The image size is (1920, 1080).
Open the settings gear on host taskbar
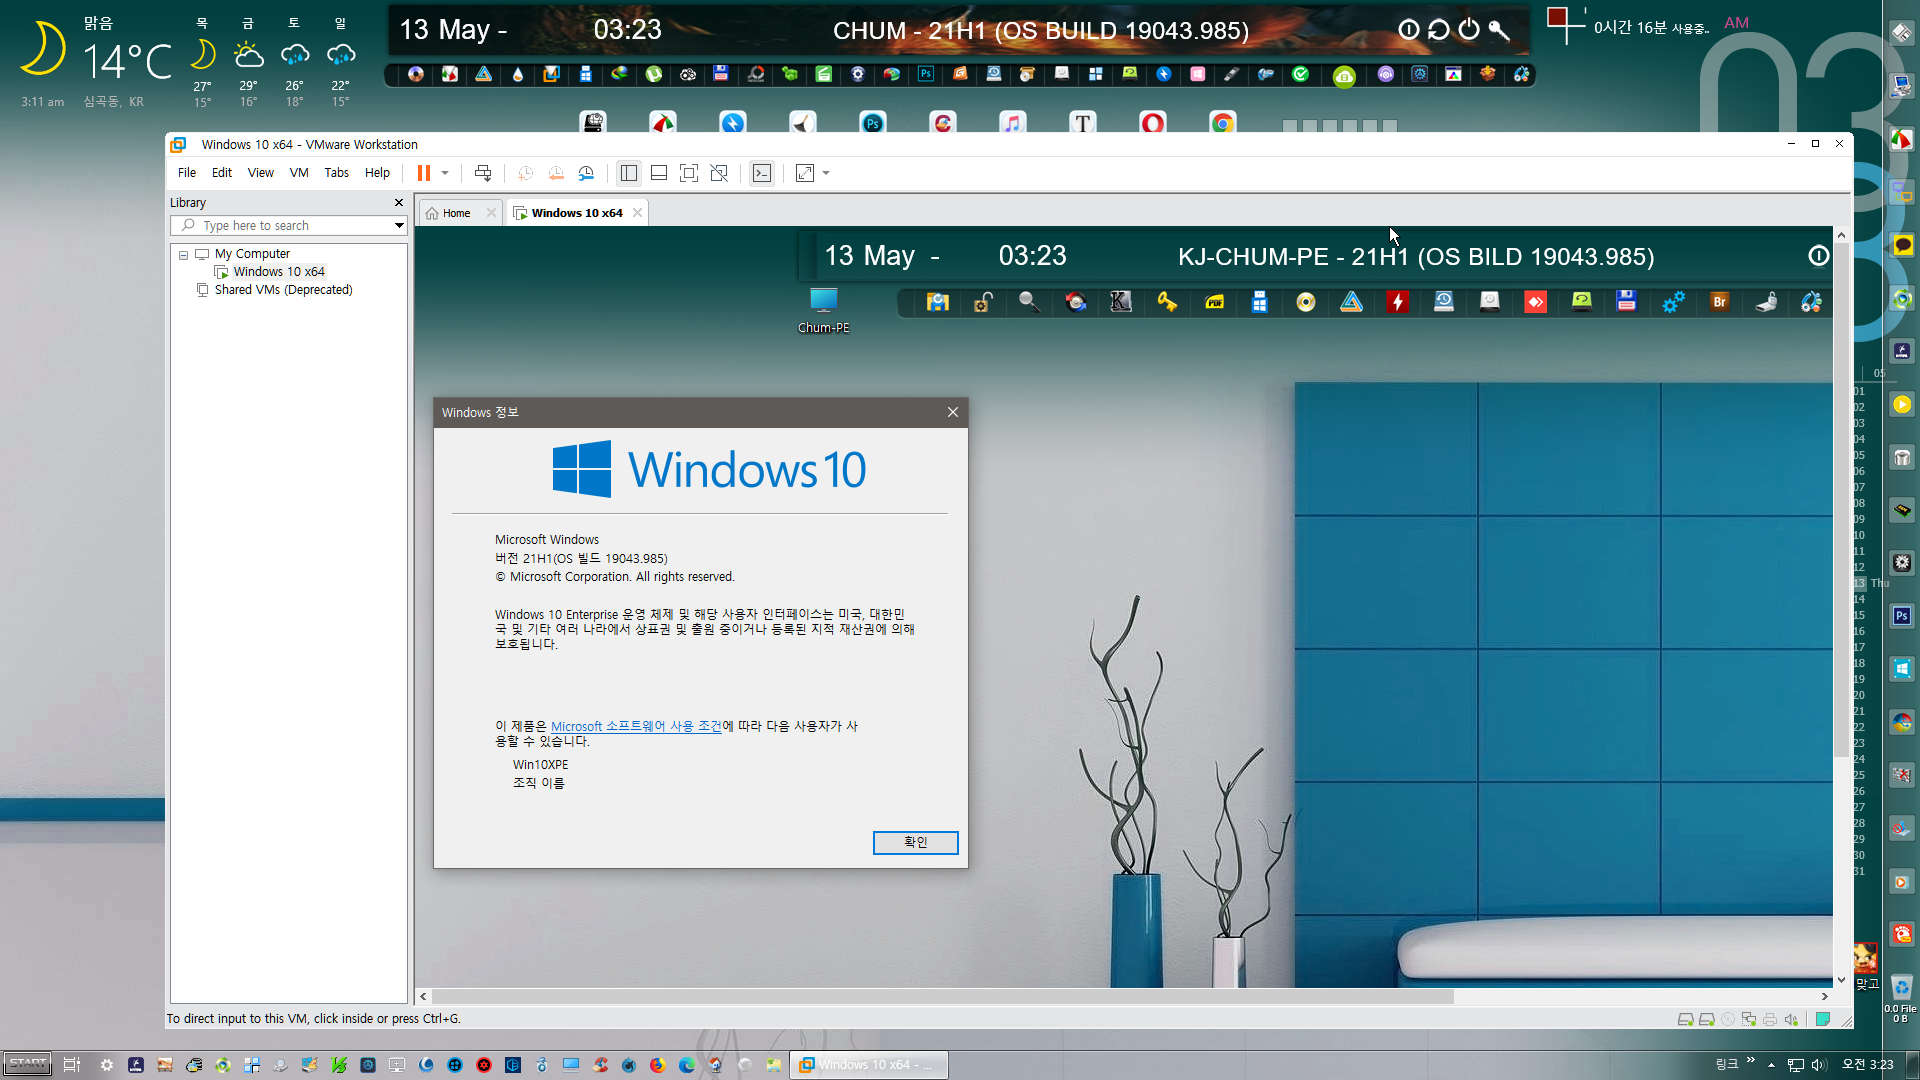coord(107,1065)
